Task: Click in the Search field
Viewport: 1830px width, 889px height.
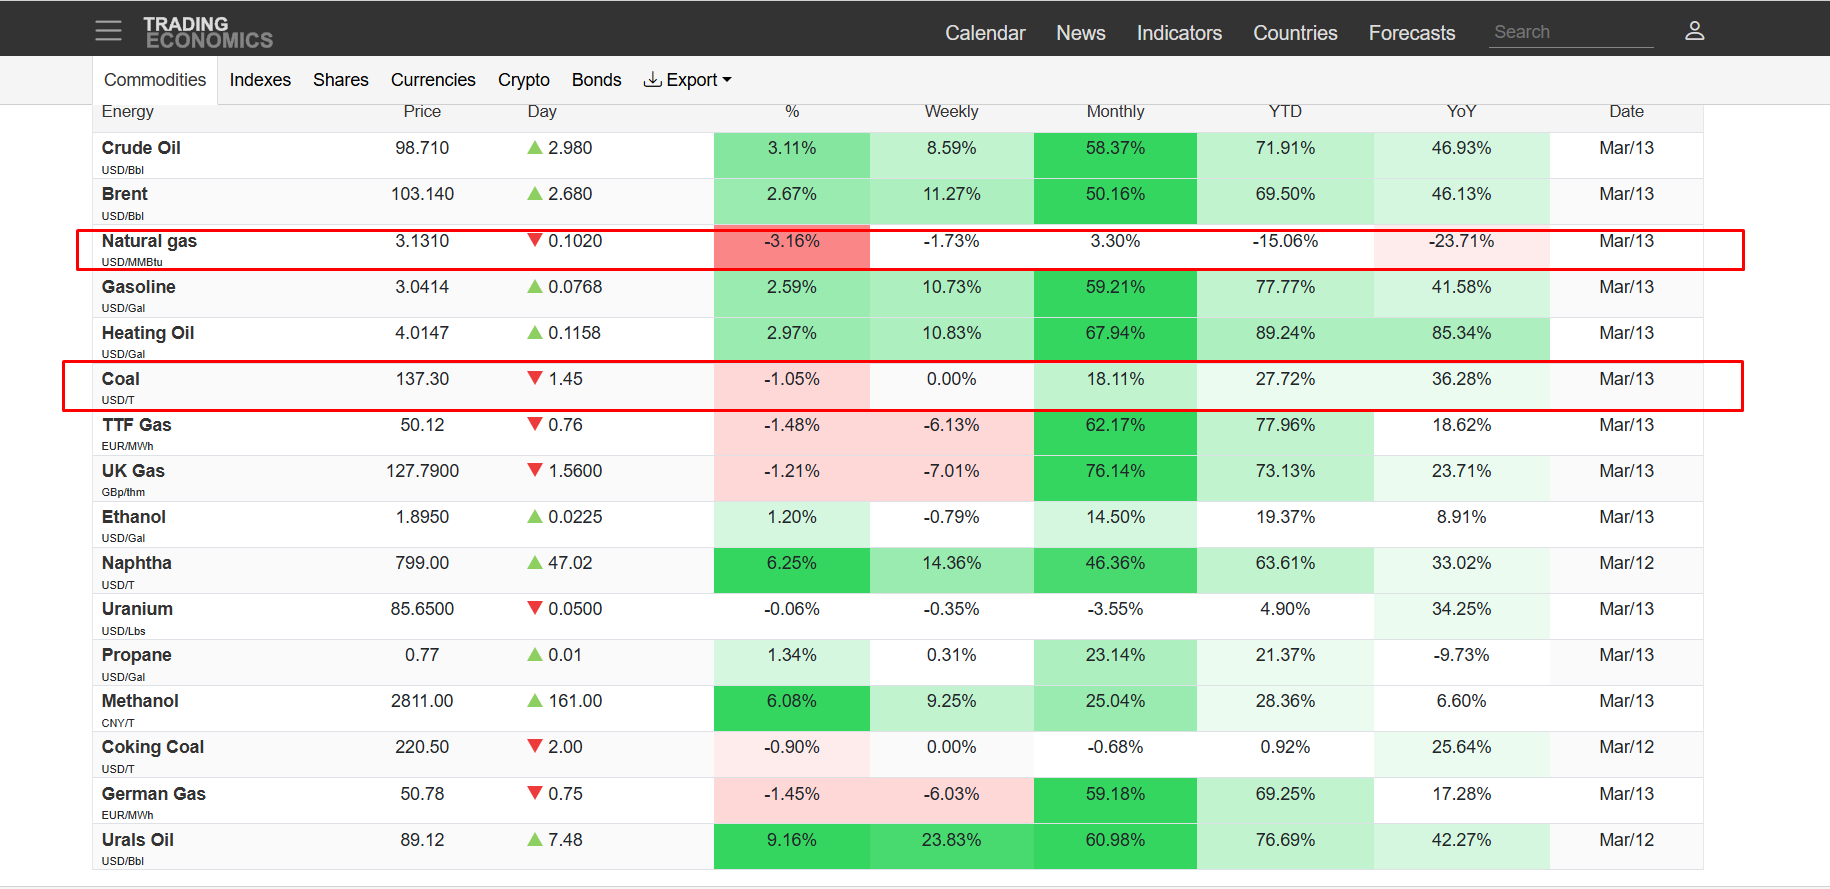Action: point(1570,32)
